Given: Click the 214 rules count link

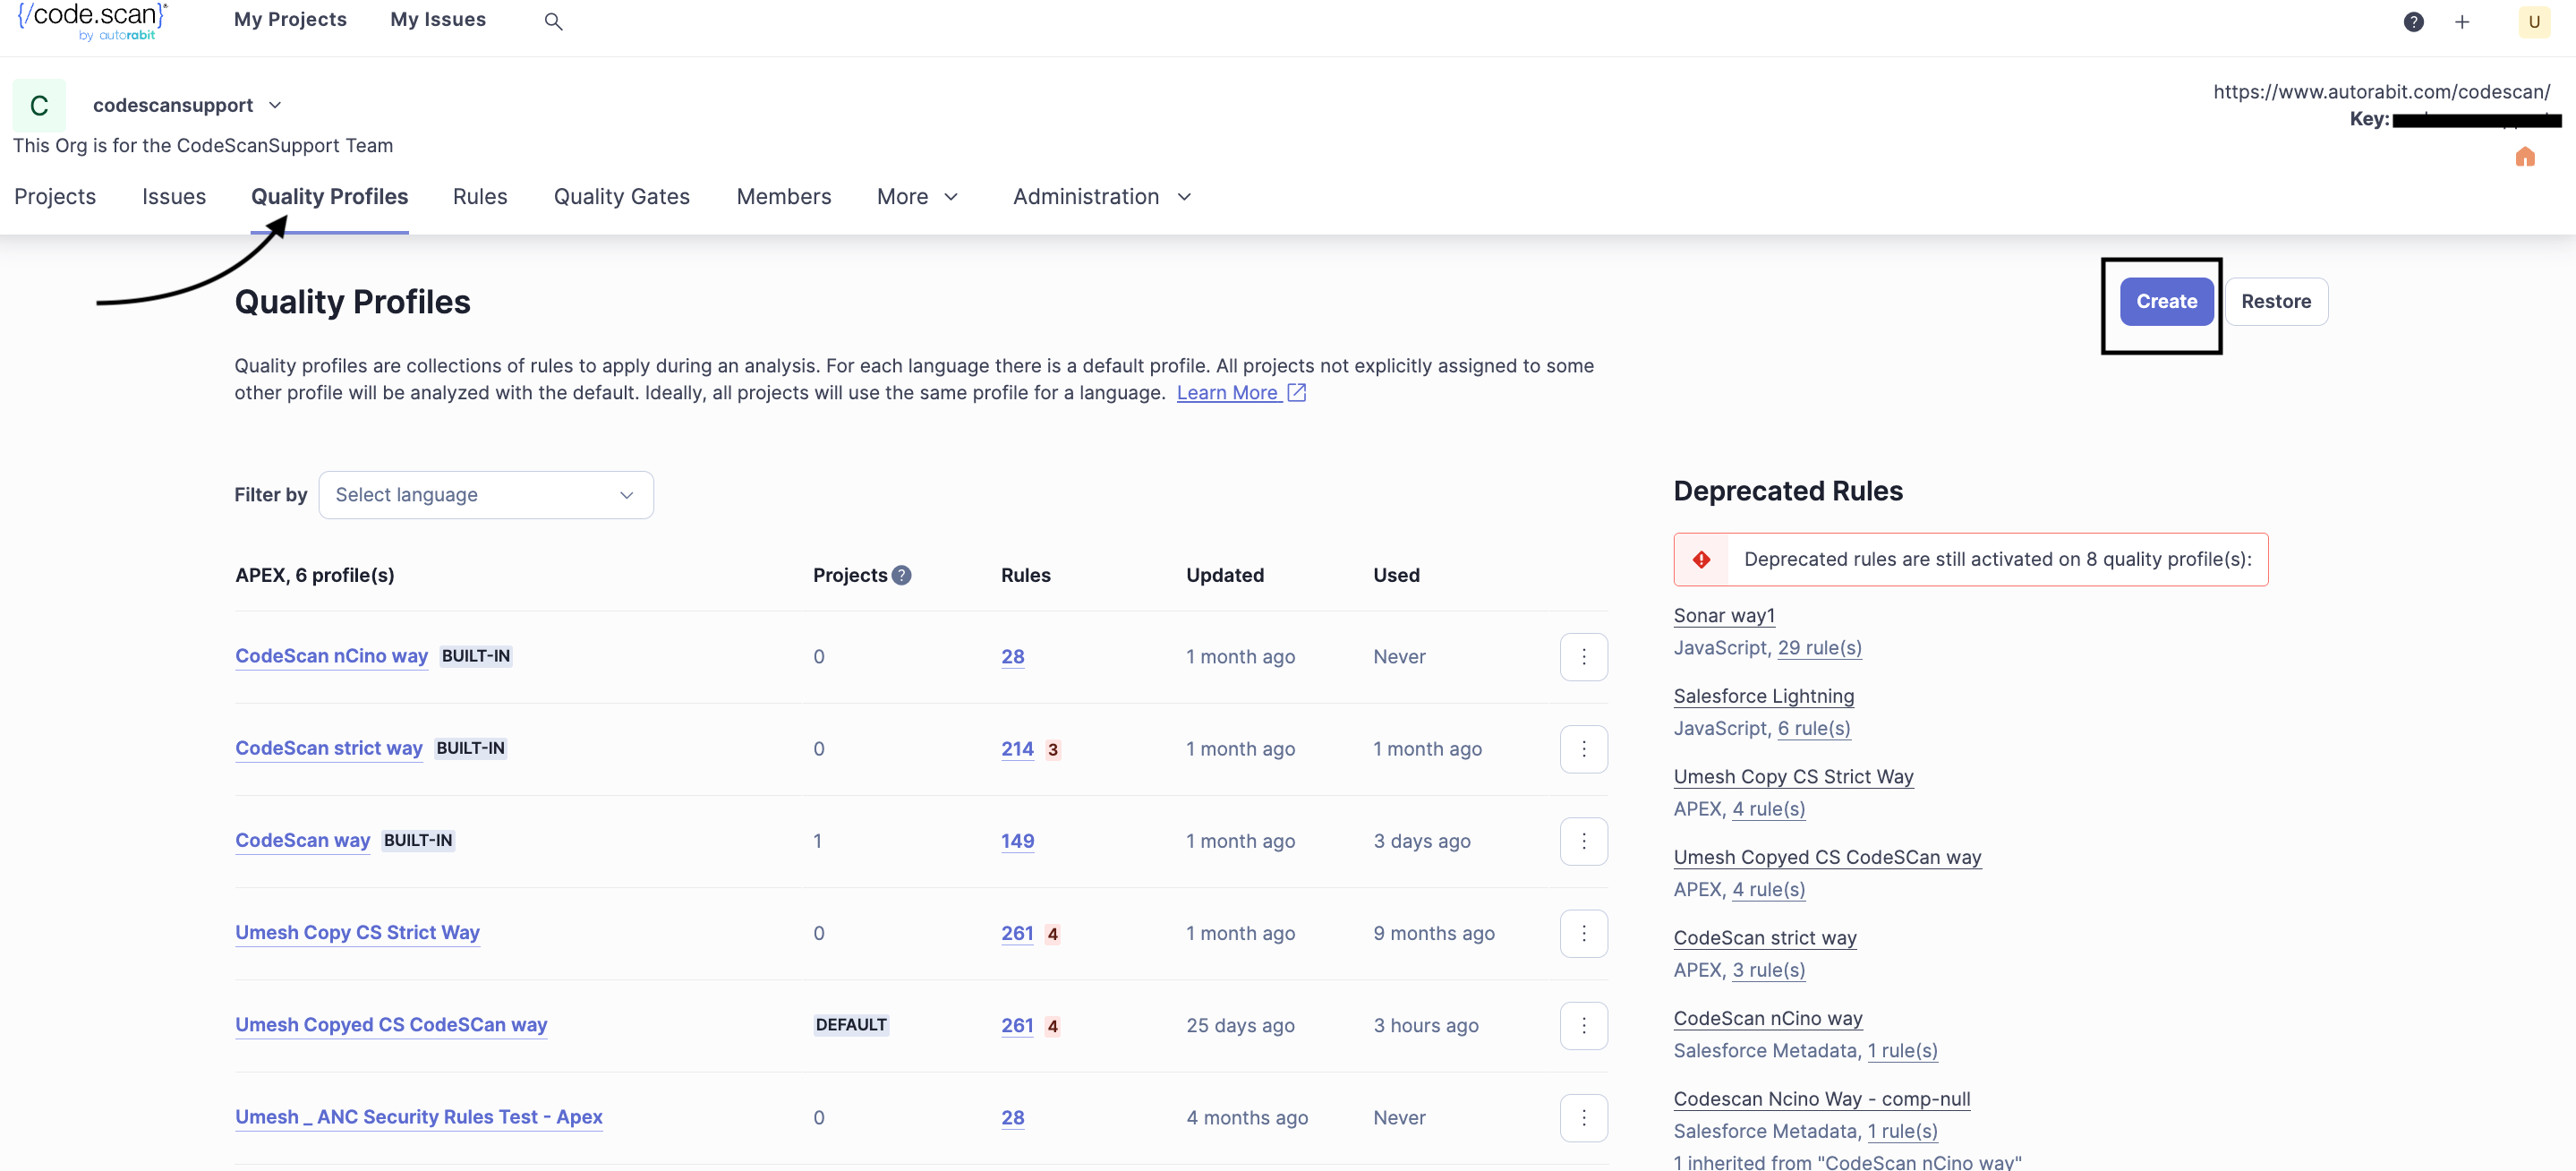Looking at the screenshot, I should coord(1017,749).
